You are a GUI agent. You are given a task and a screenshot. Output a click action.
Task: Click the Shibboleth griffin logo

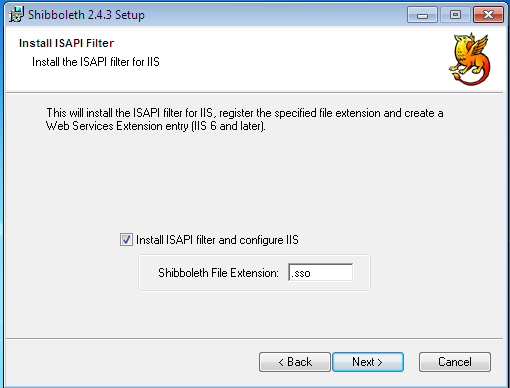click(x=470, y=59)
